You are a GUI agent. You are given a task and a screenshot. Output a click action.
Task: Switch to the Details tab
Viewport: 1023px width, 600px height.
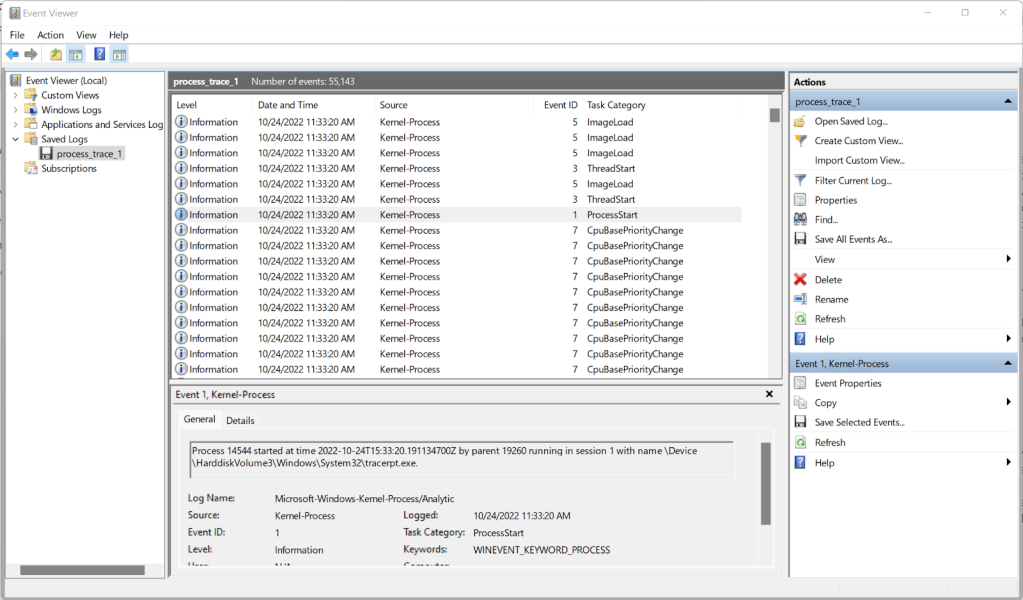click(x=240, y=421)
